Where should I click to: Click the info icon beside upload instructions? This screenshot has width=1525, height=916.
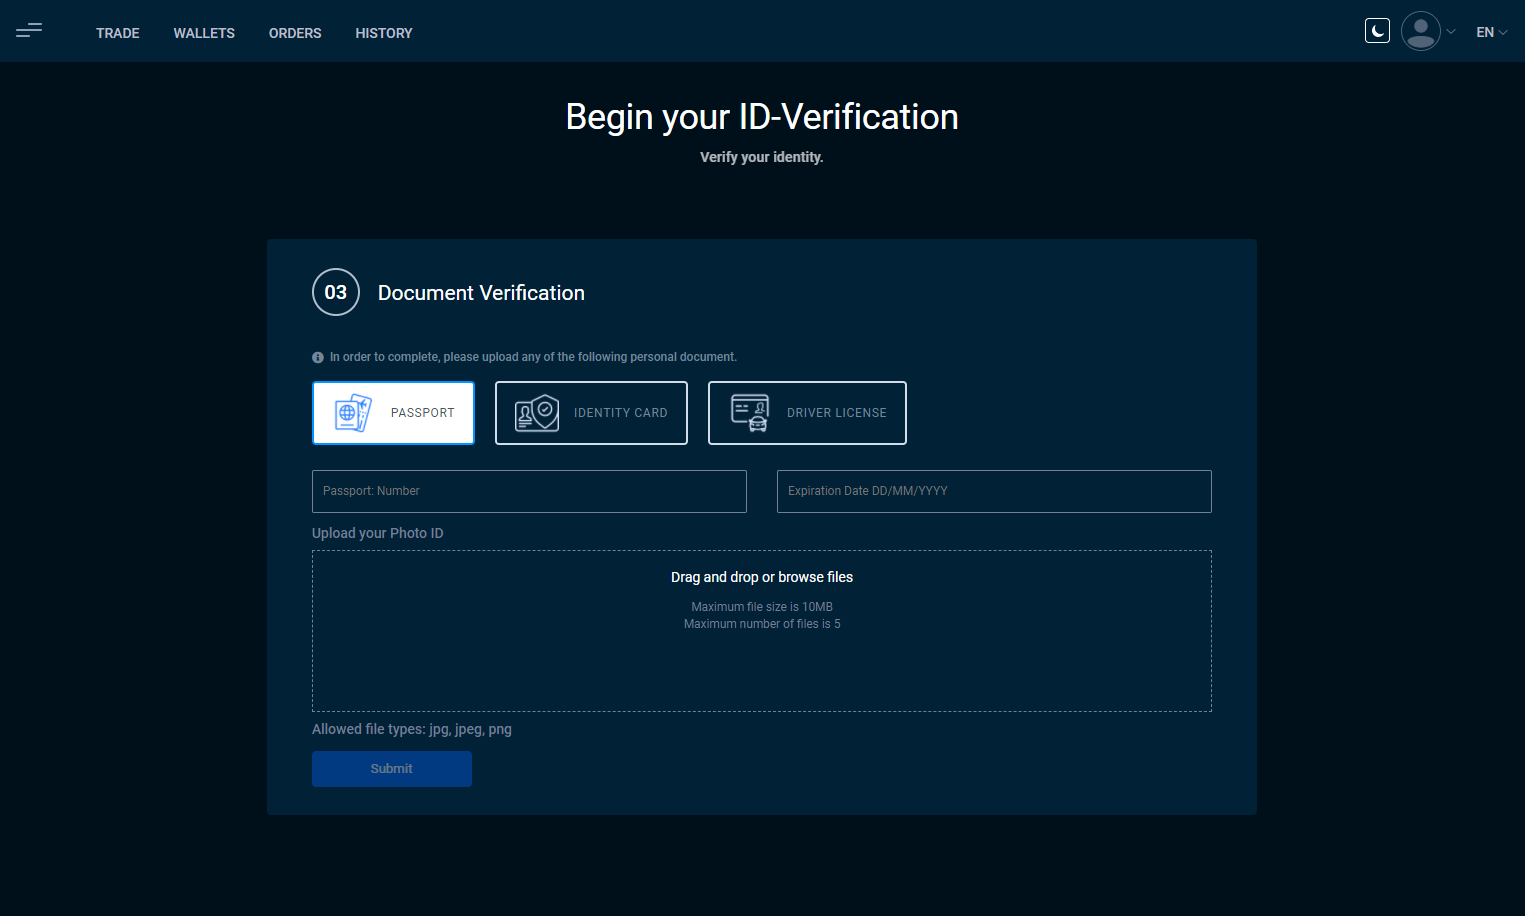coord(318,357)
